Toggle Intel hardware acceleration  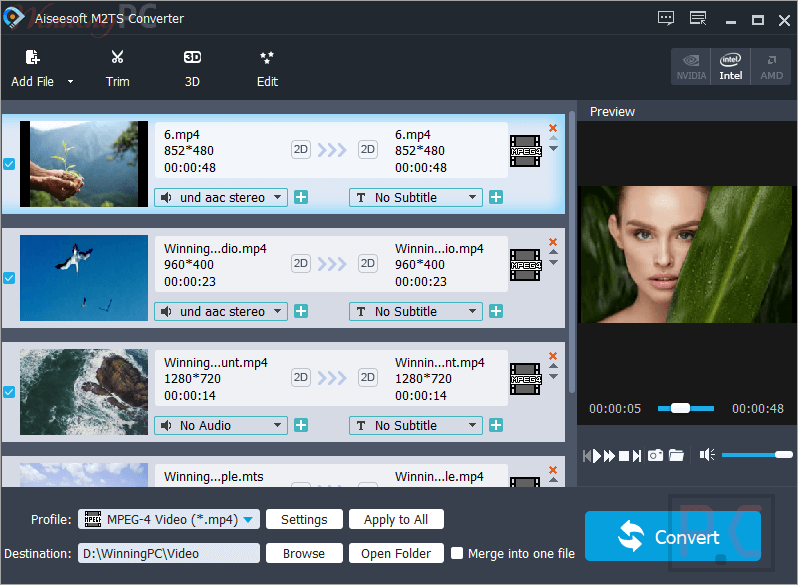[x=730, y=67]
